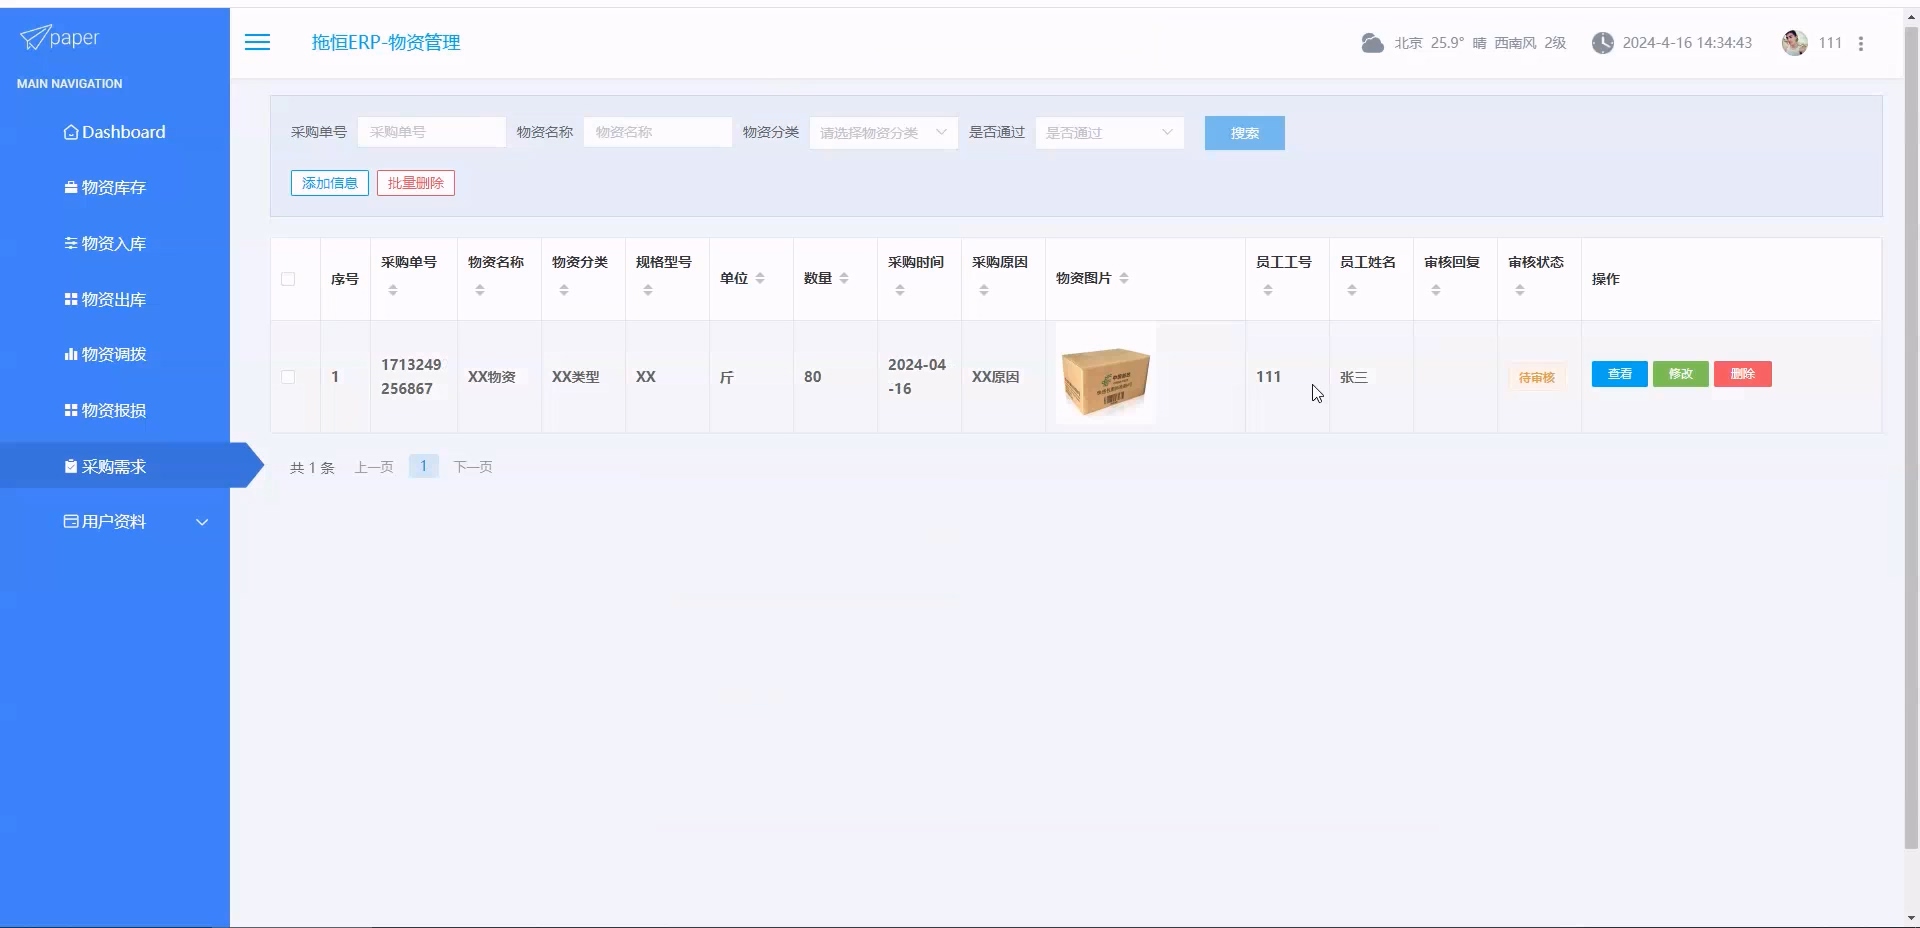Check the first row's checkbox
Viewport: 1920px width, 928px height.
coord(288,377)
